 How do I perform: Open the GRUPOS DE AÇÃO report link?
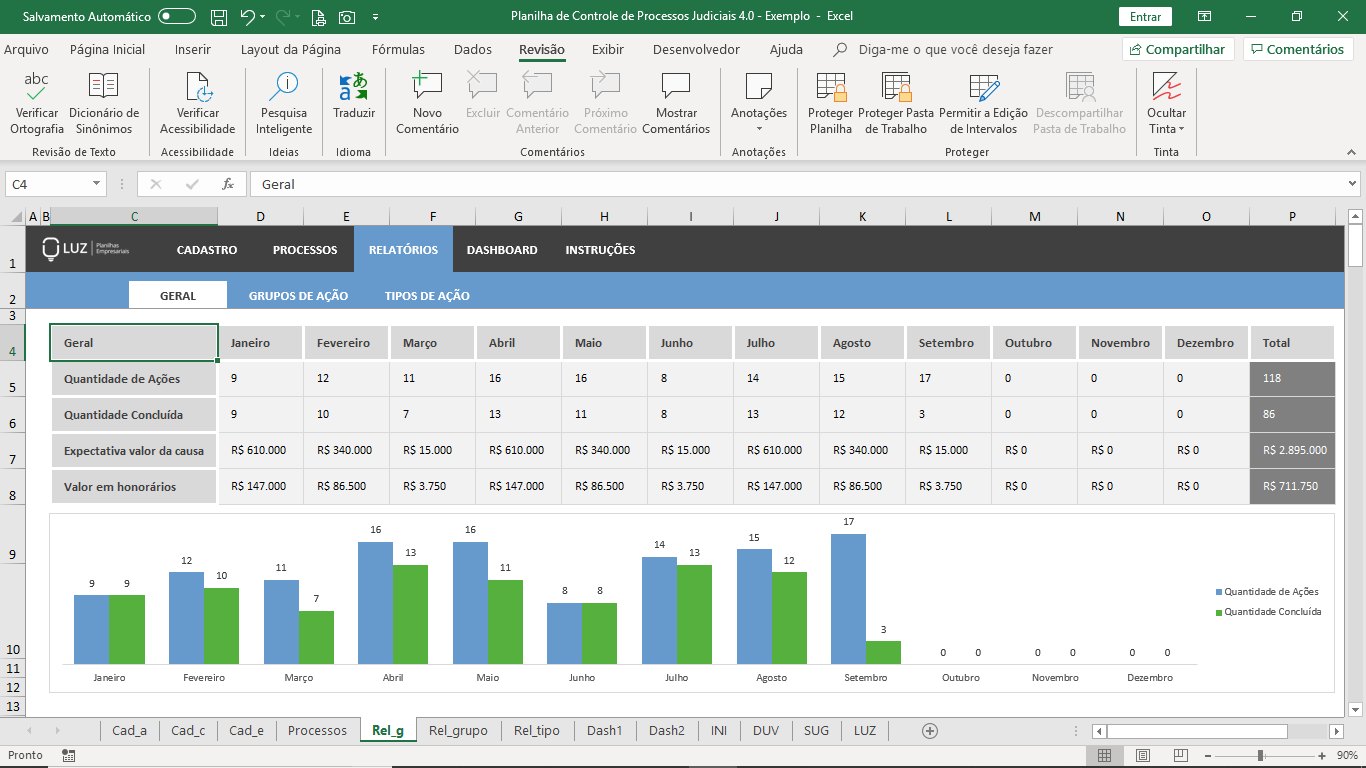tap(298, 296)
